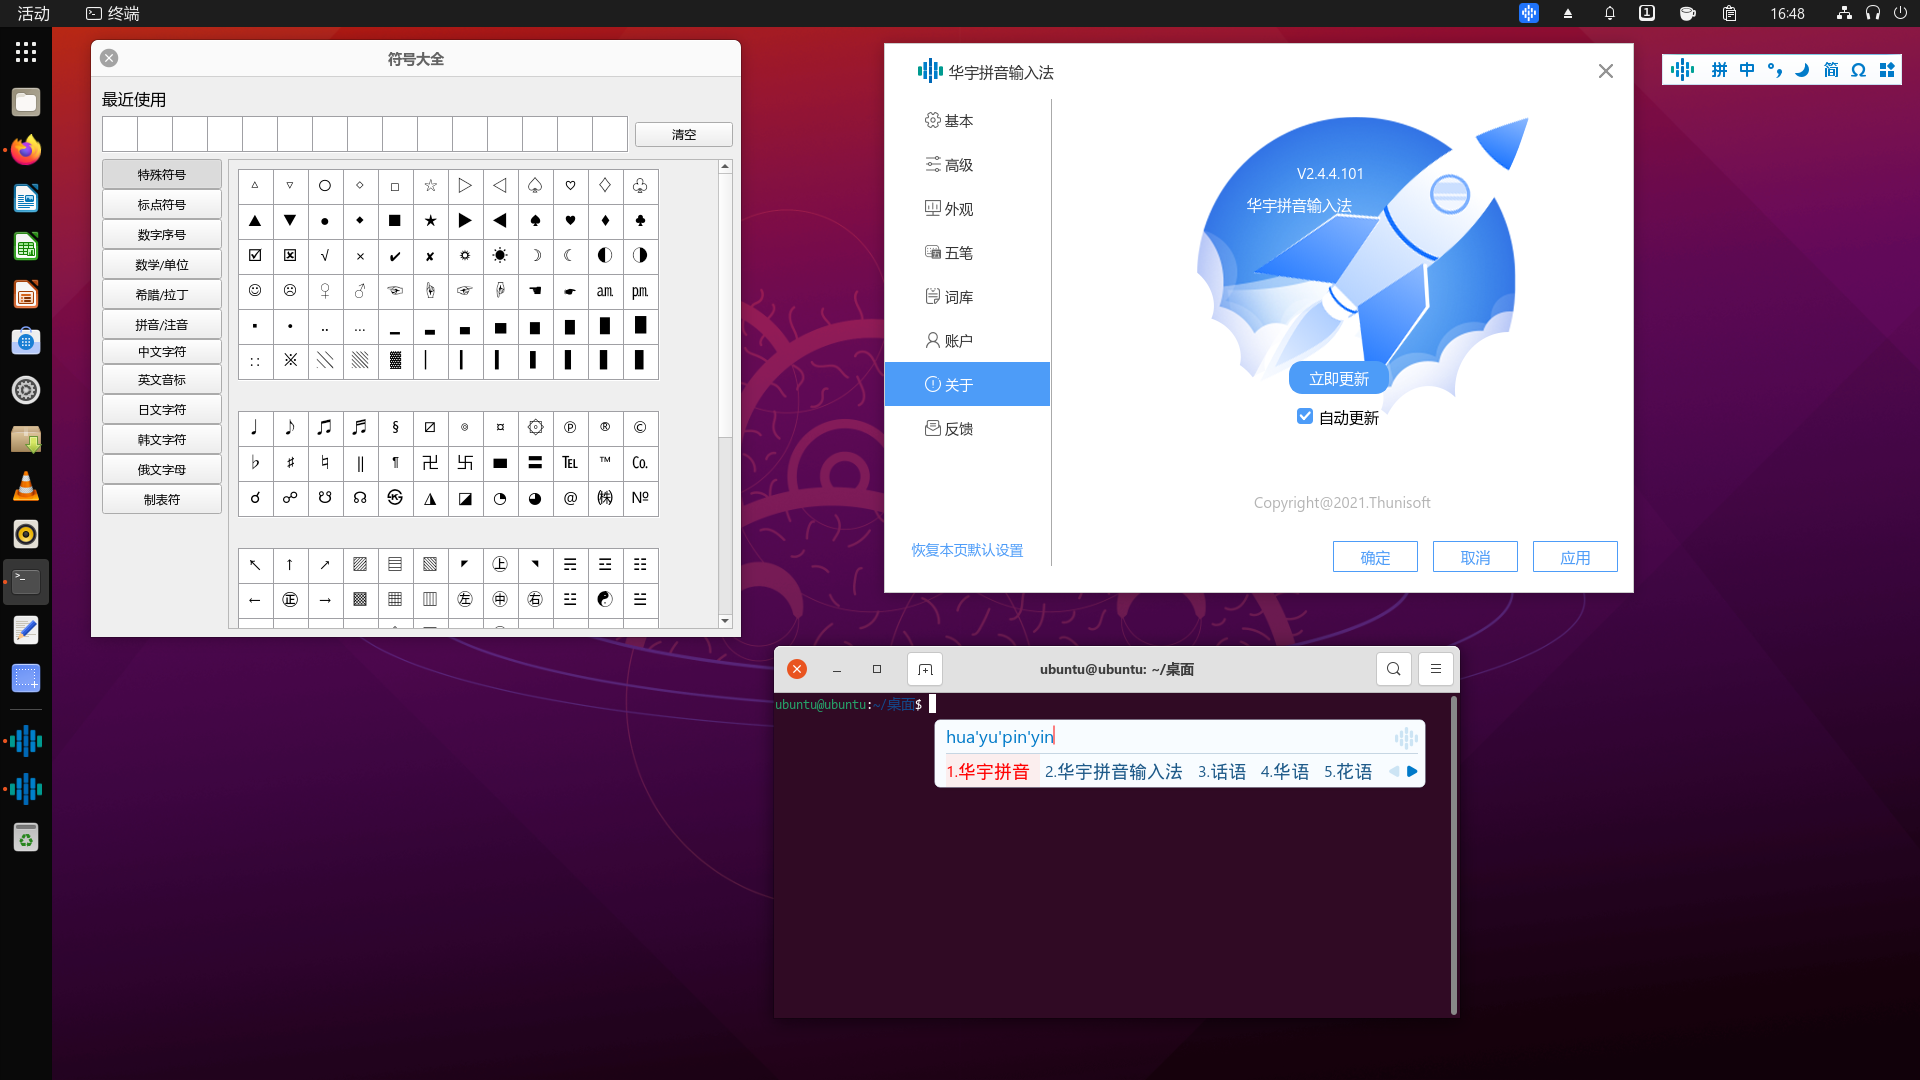Insert the № numero symbol

[640, 498]
